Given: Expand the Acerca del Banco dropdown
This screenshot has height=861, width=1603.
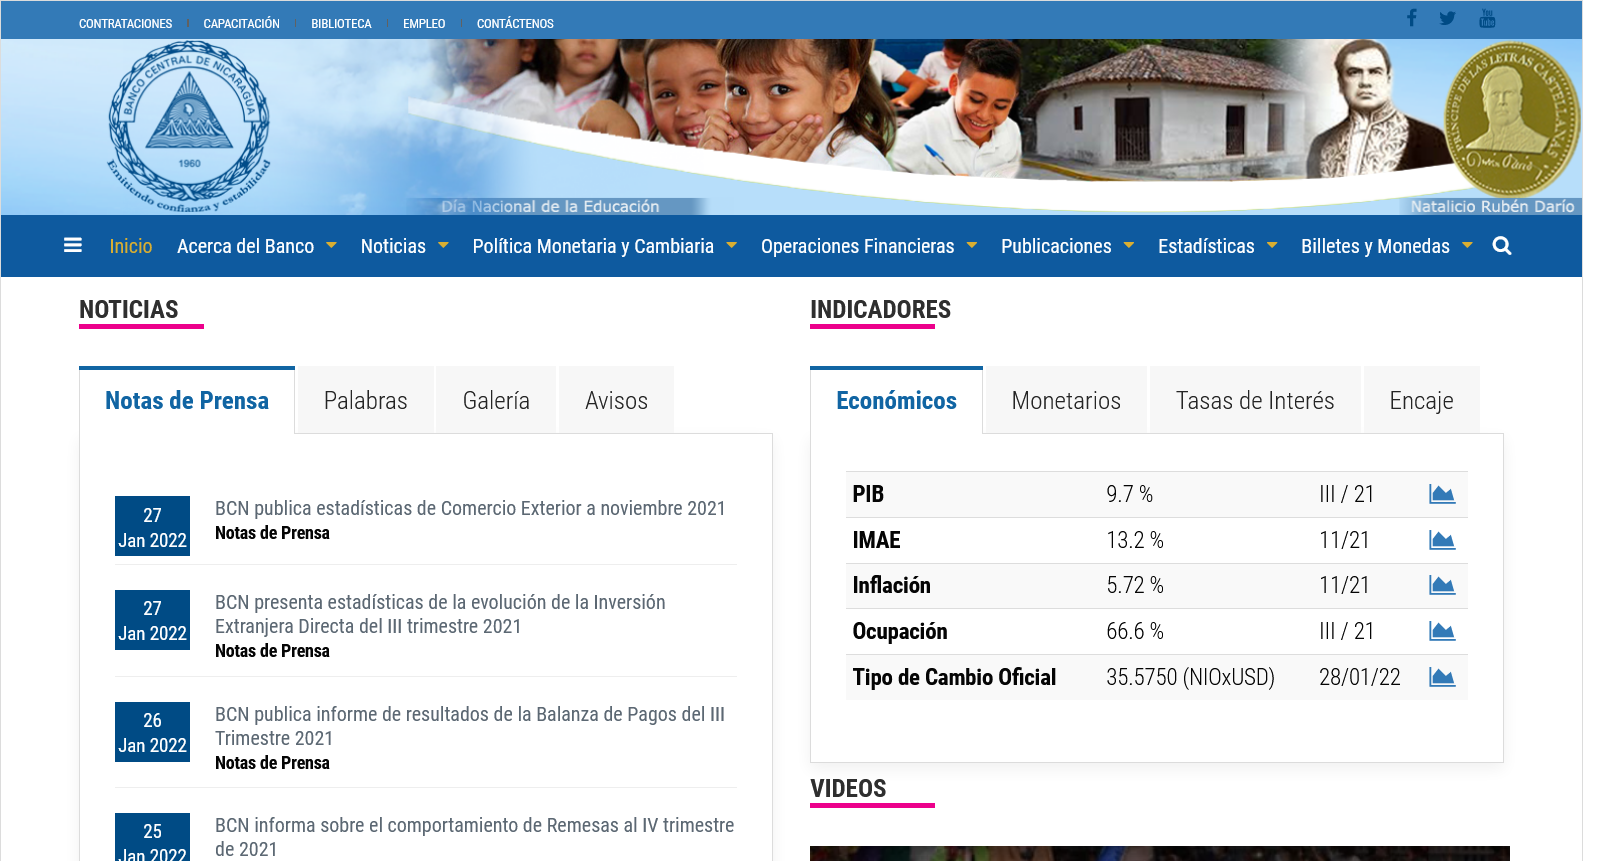Looking at the screenshot, I should pos(256,246).
